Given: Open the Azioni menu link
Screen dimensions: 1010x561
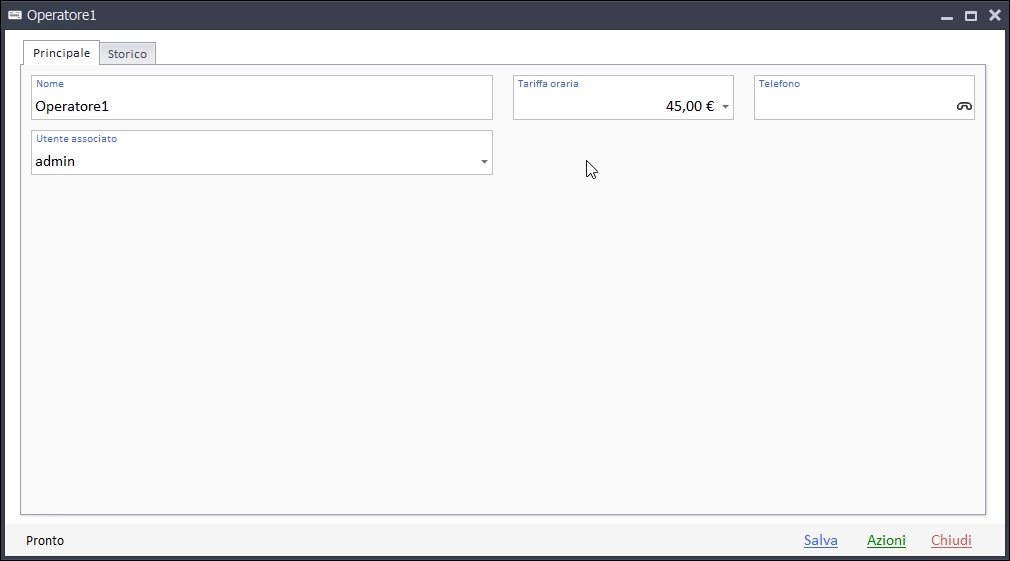Looking at the screenshot, I should click(x=886, y=540).
